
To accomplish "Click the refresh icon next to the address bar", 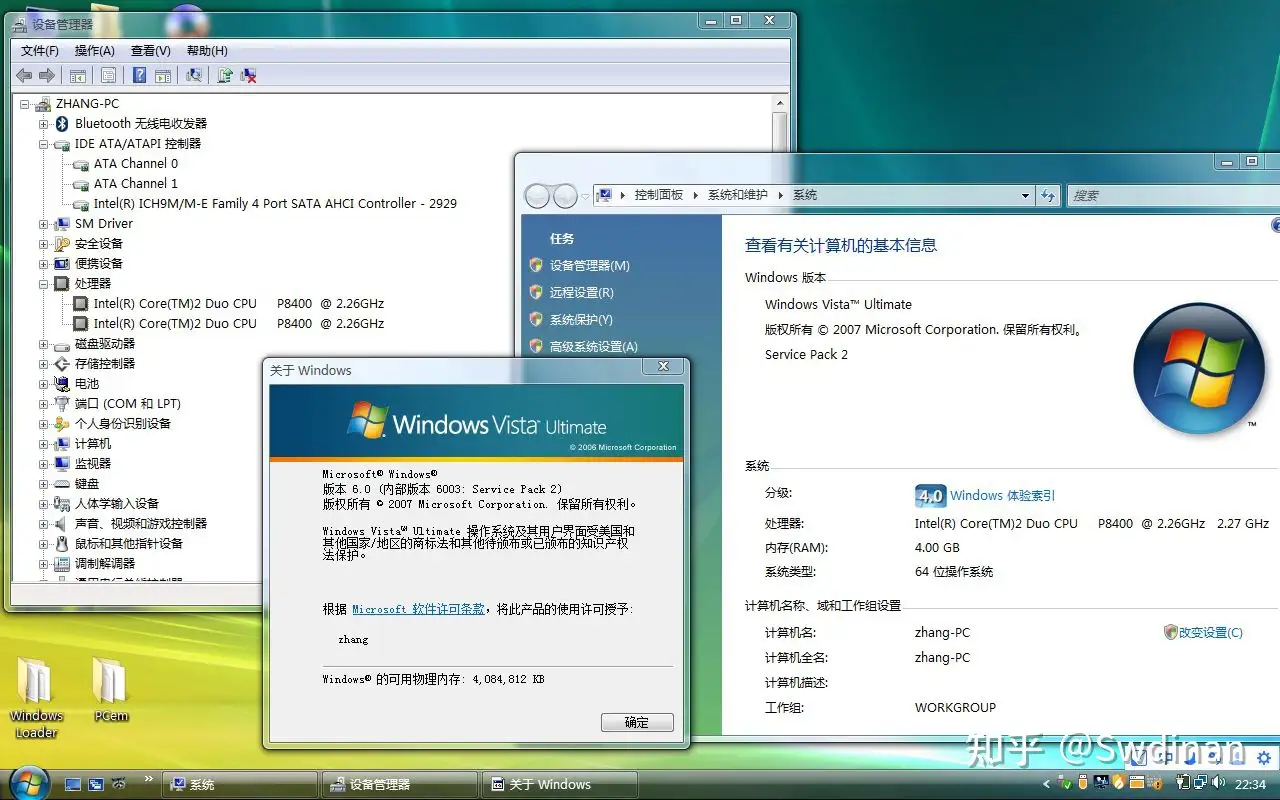I will [1048, 195].
